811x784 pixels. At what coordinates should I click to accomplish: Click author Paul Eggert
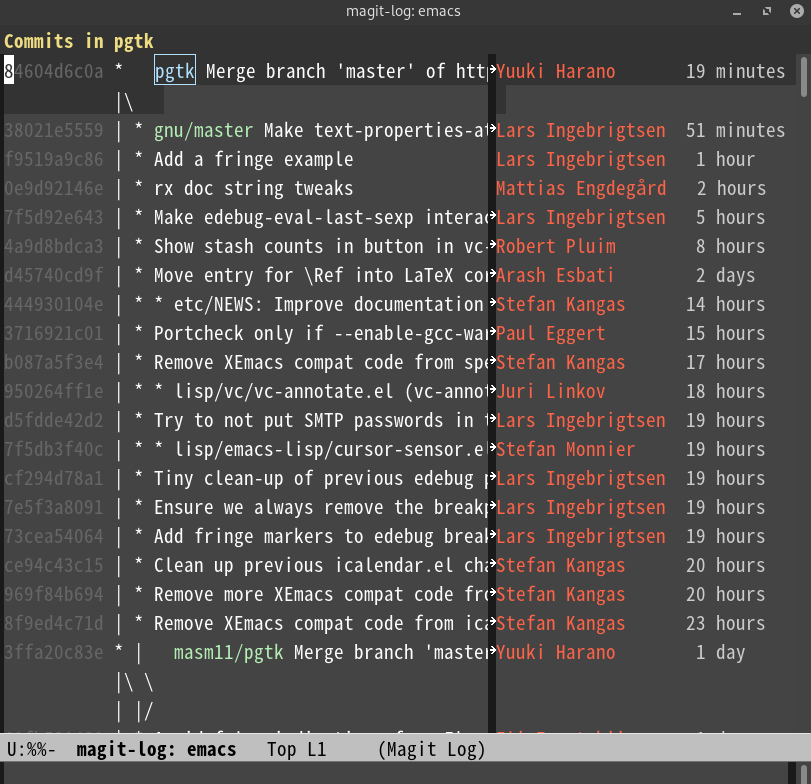pos(551,333)
